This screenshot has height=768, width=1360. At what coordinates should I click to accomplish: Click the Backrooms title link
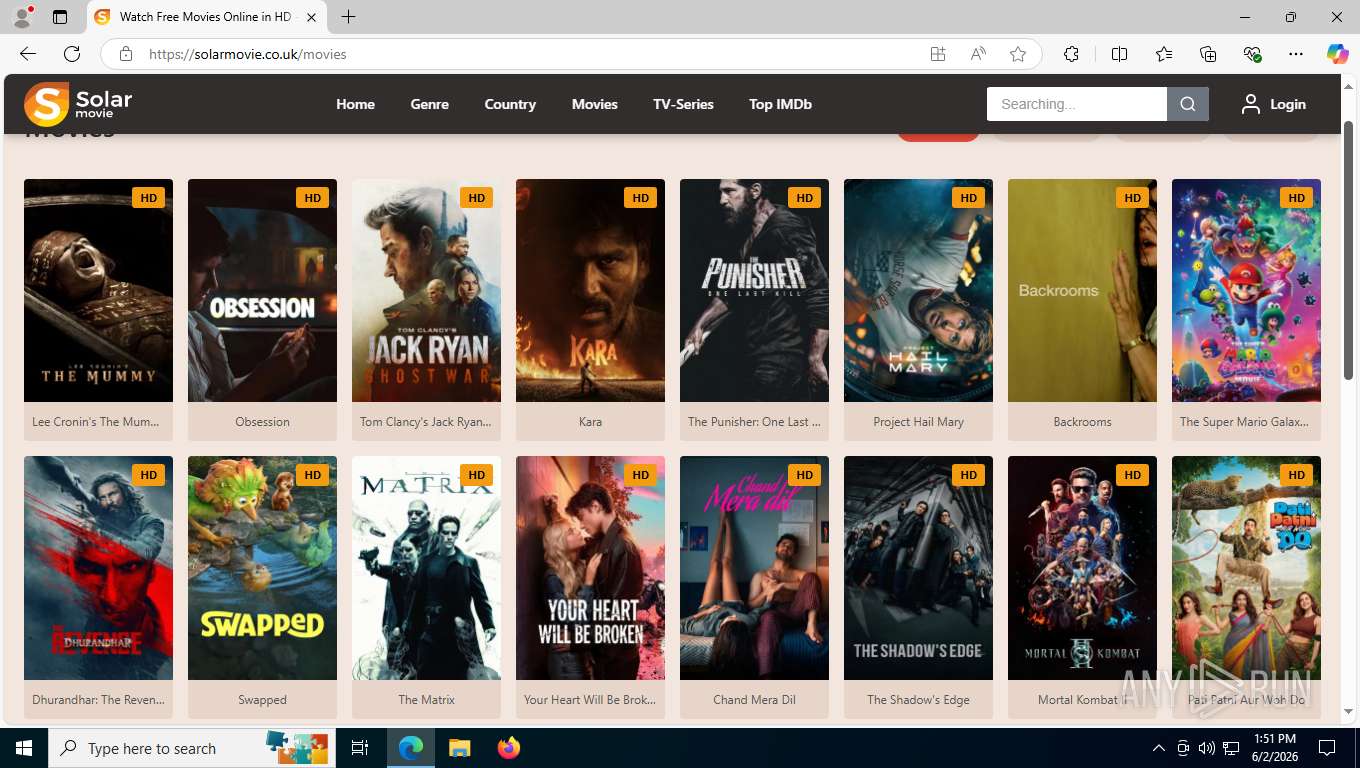click(1082, 422)
